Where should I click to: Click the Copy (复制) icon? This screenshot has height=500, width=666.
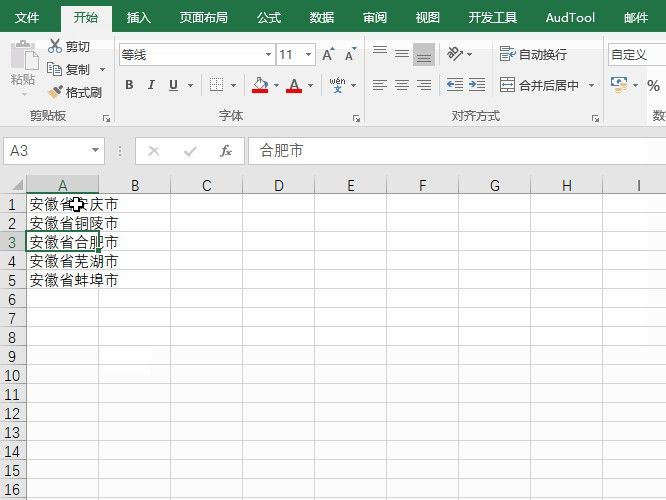click(x=54, y=69)
